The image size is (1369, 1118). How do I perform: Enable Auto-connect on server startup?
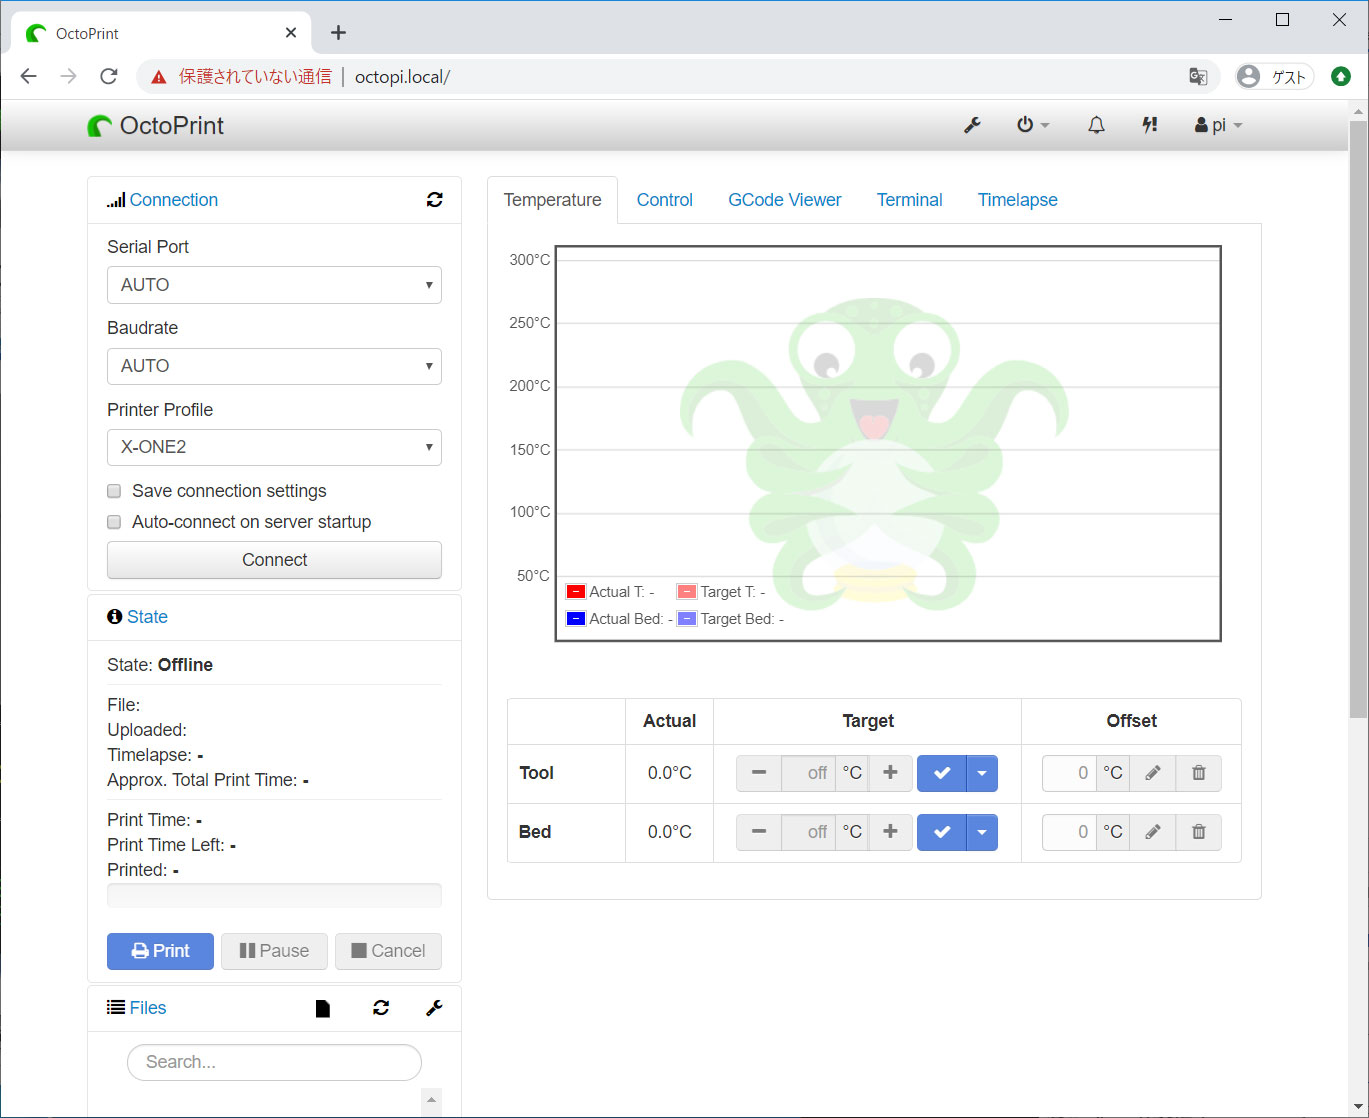point(114,522)
